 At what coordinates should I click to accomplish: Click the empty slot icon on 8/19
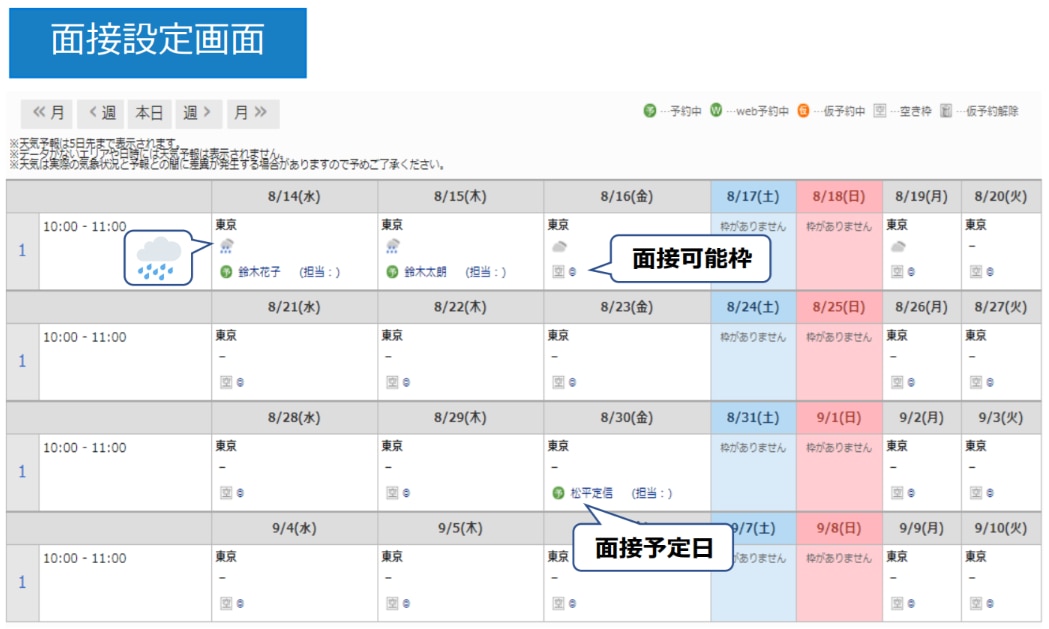[x=897, y=272]
